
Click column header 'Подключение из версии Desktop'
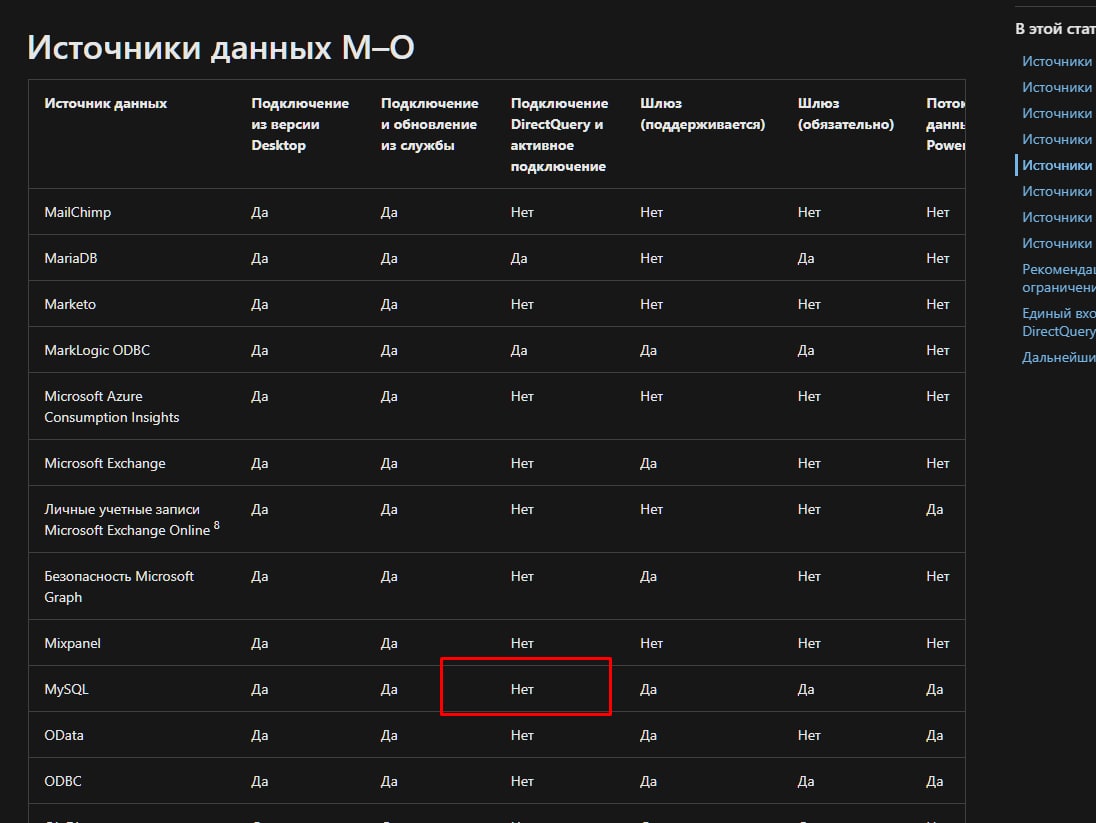click(300, 124)
